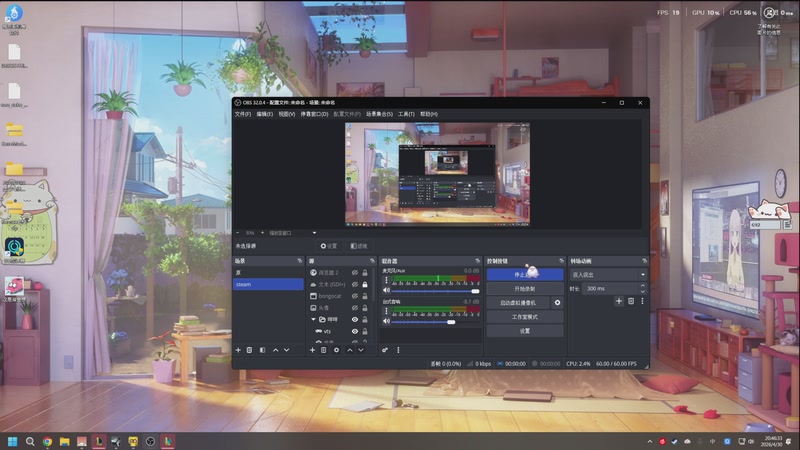Screen dimensions: 800x450
Task: Toggle the lock on the bongocat source
Action: (x=365, y=296)
